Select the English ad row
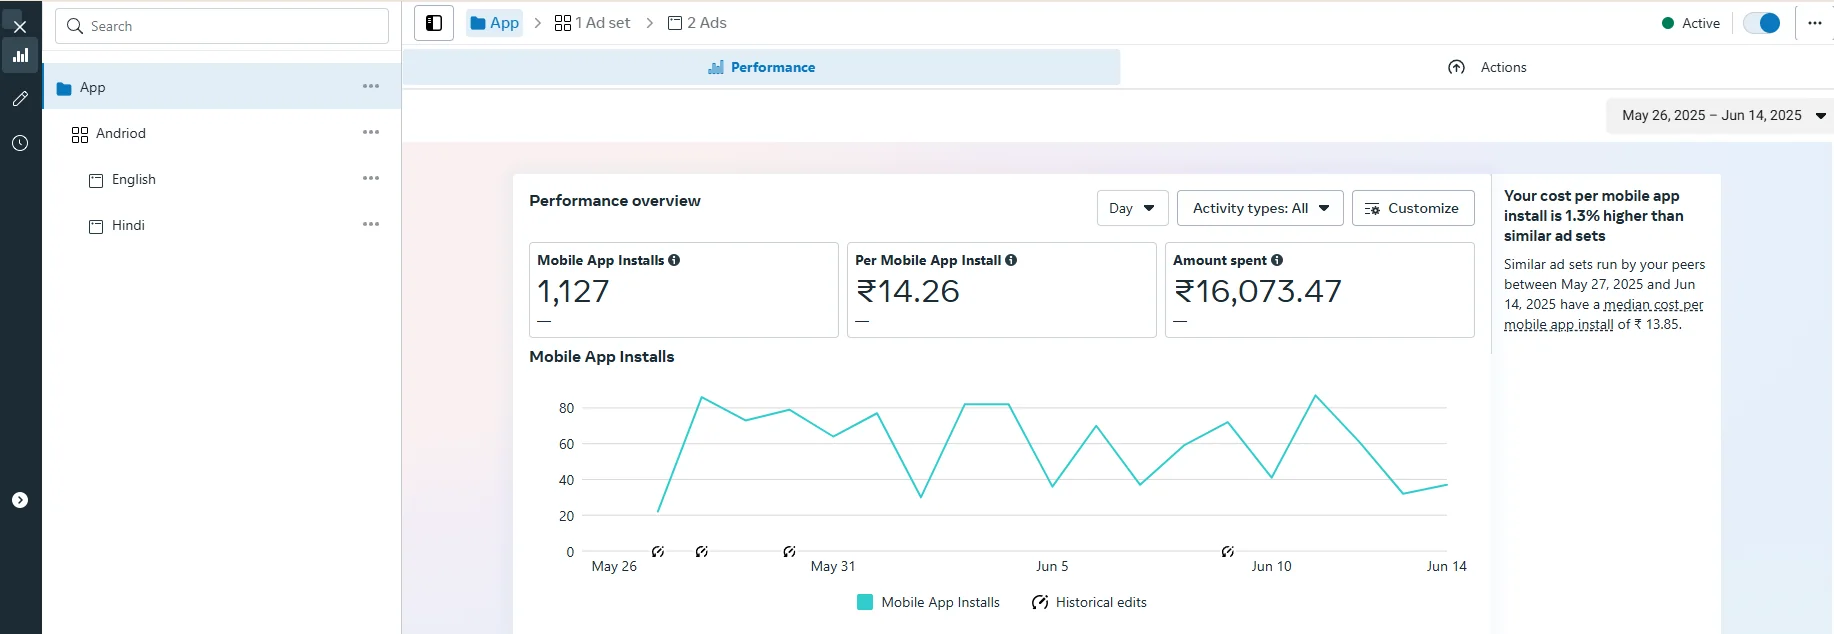The height and width of the screenshot is (634, 1834). (222, 179)
